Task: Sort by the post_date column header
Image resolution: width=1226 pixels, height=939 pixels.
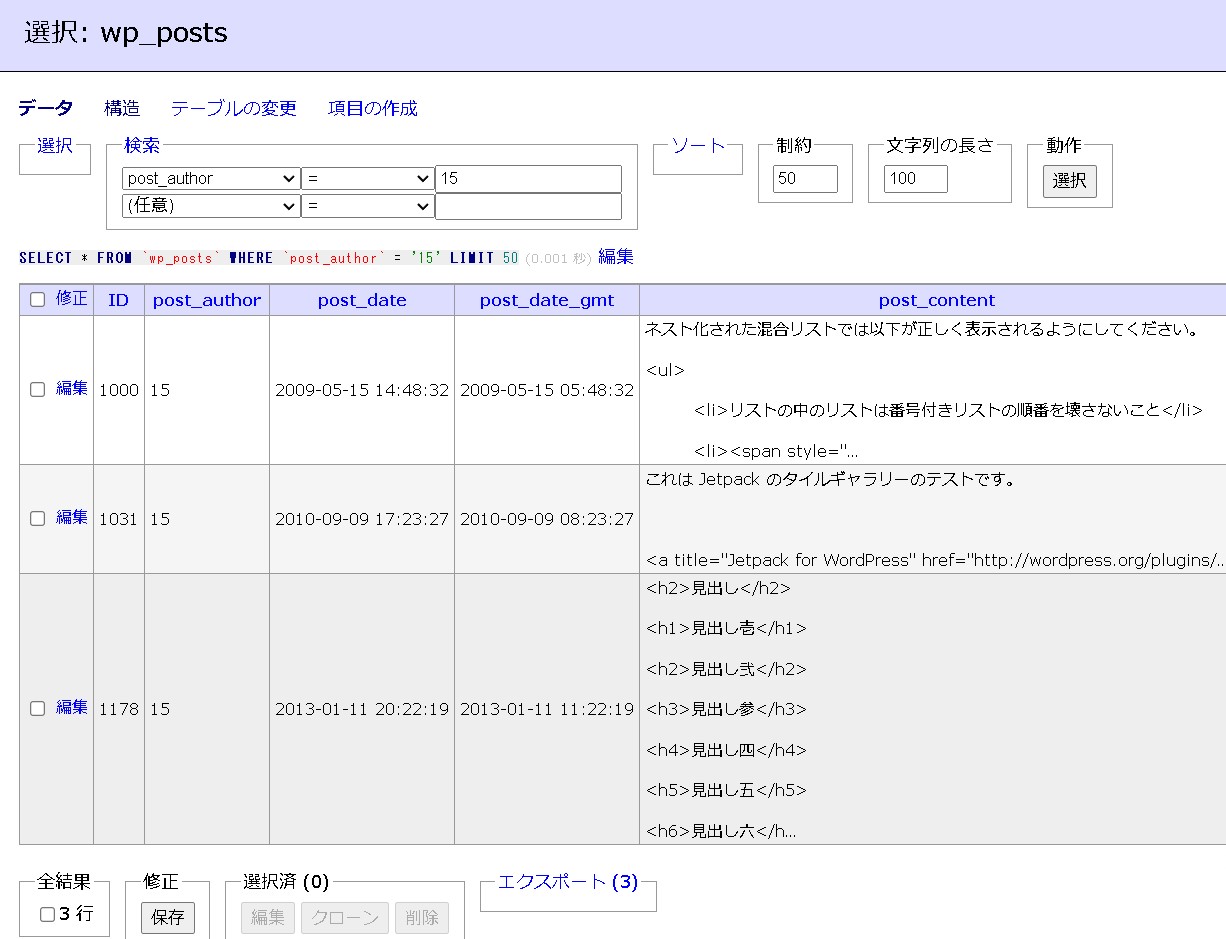Action: [362, 299]
